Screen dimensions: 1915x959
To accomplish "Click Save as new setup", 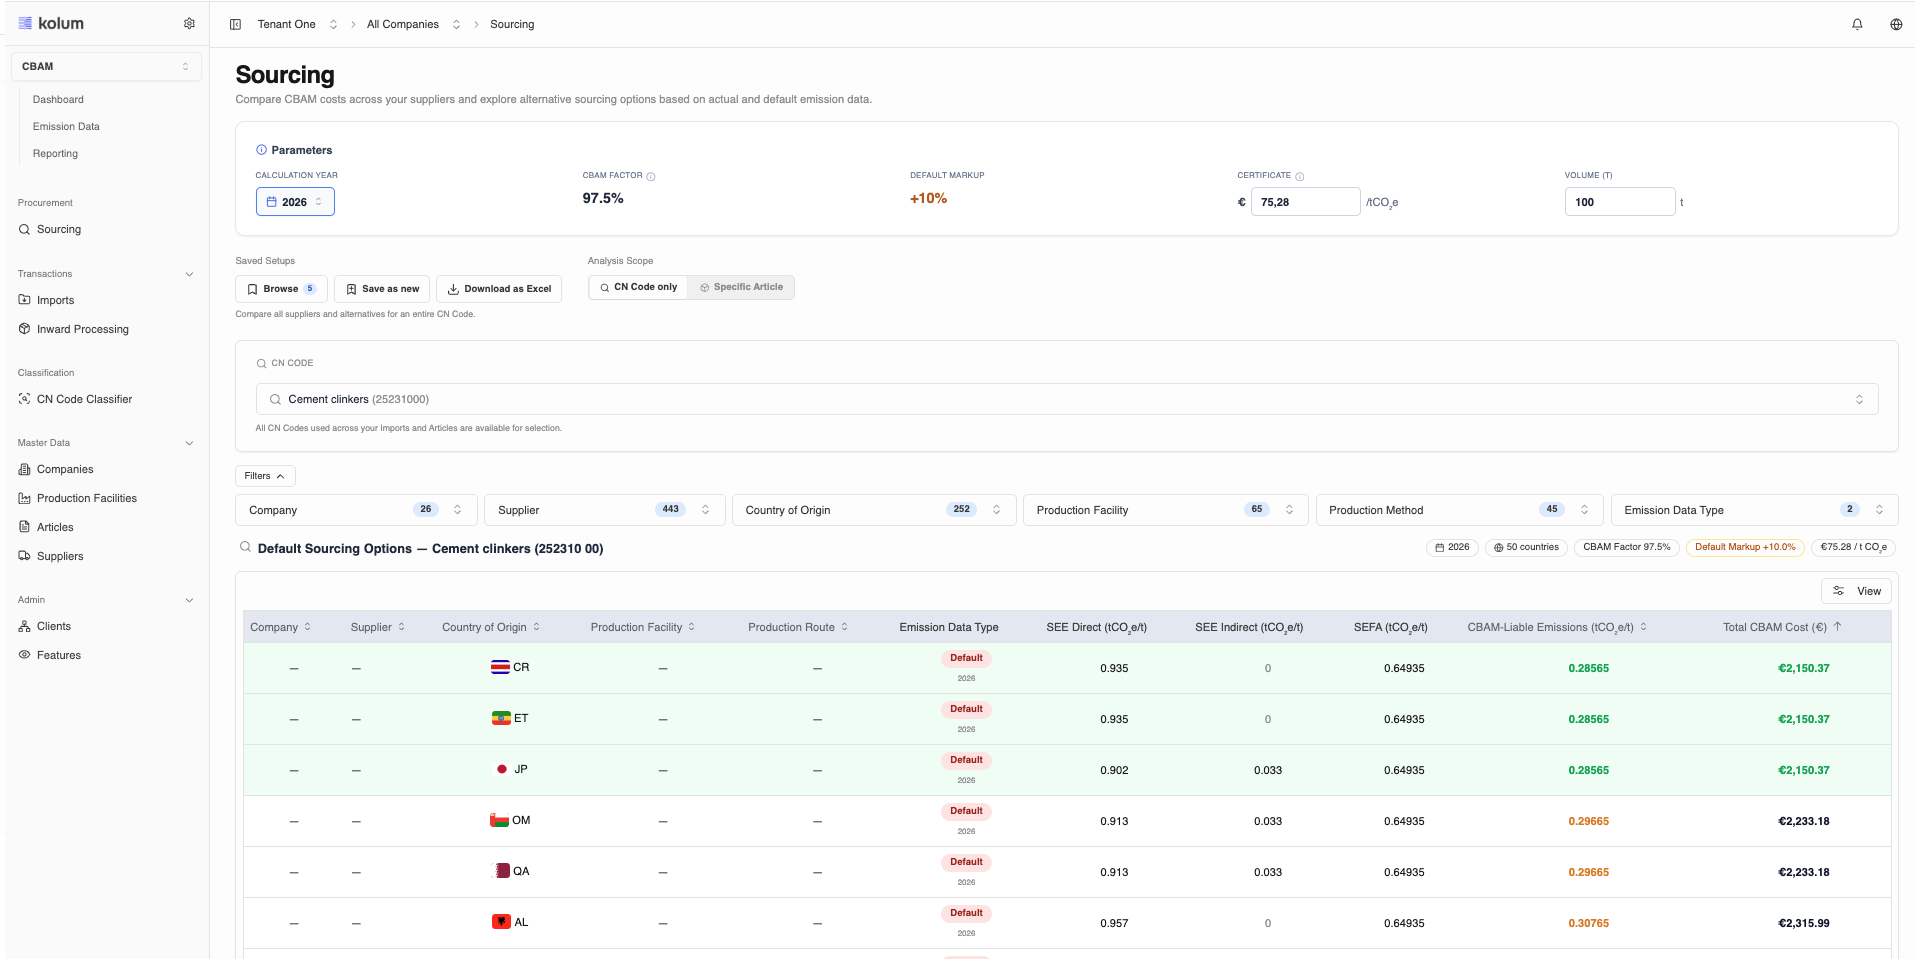I will point(382,289).
